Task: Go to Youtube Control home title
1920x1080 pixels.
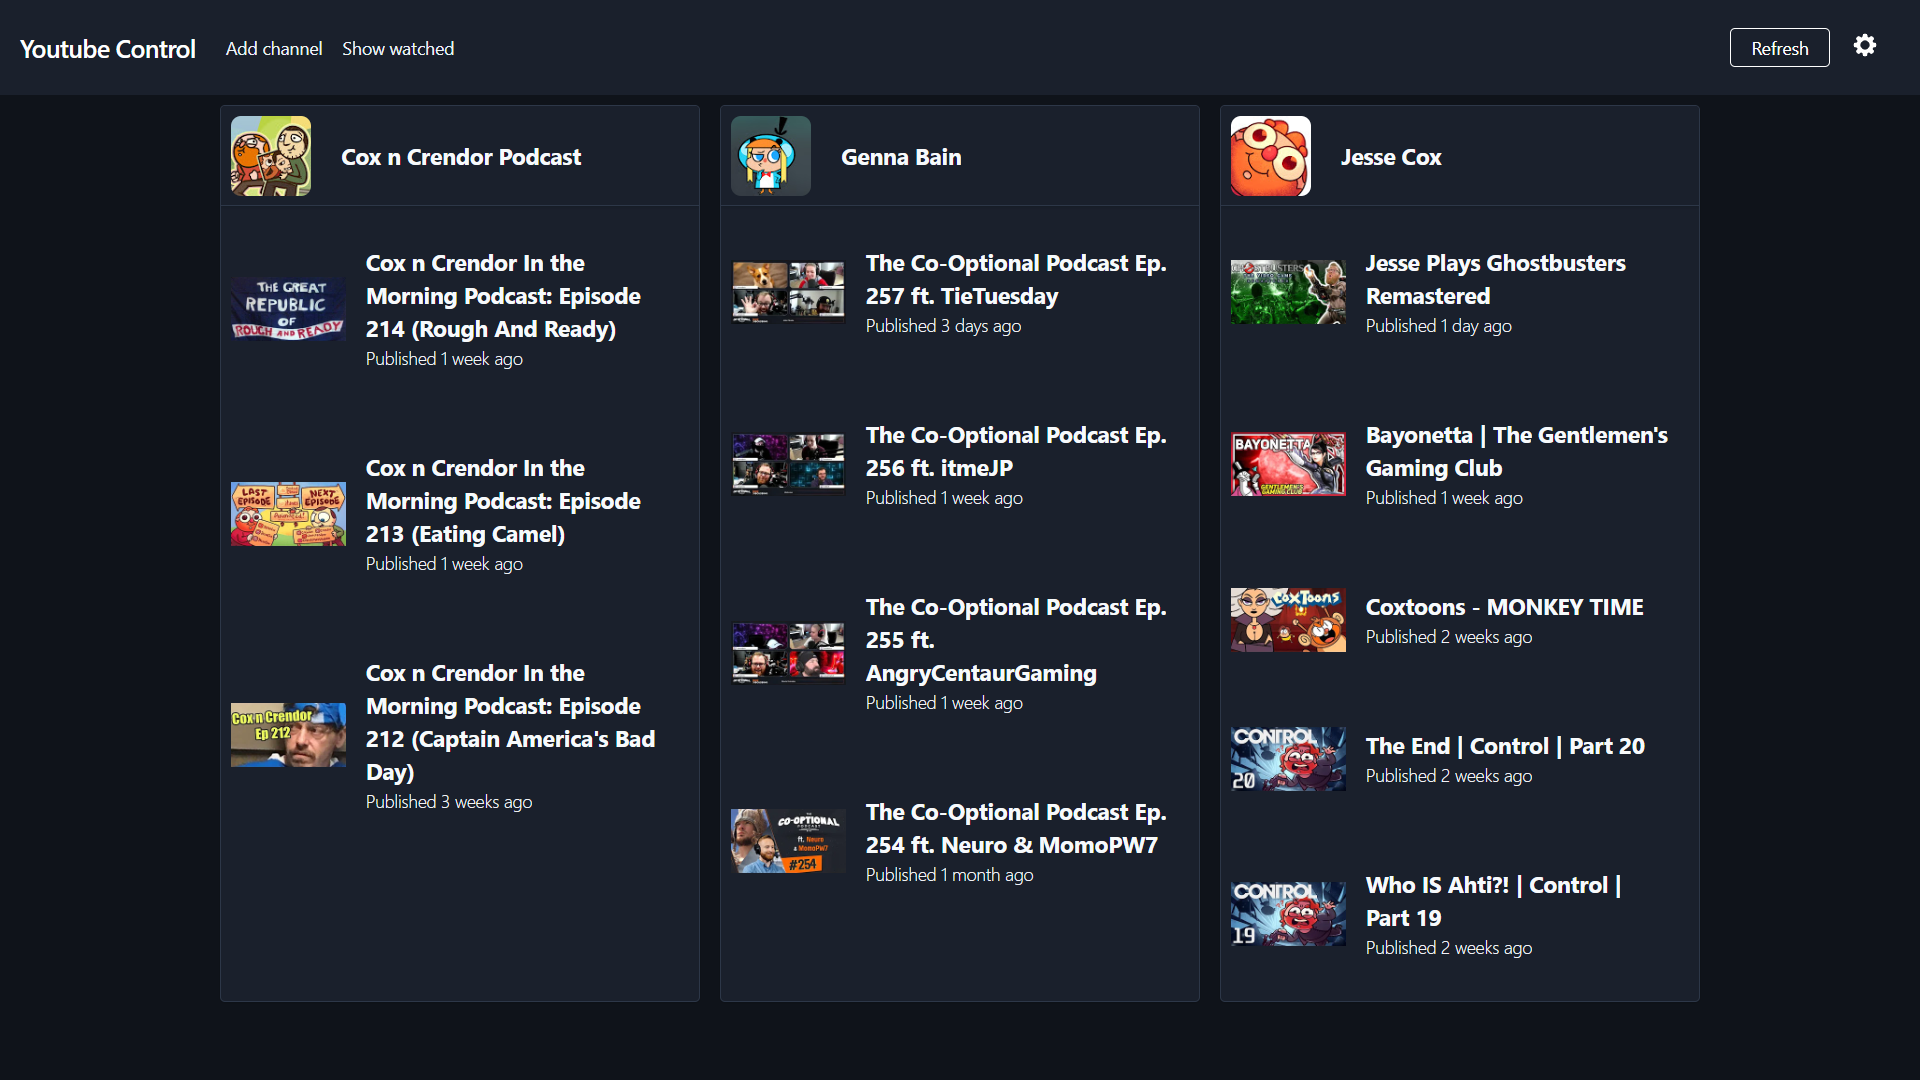Action: [x=108, y=49]
